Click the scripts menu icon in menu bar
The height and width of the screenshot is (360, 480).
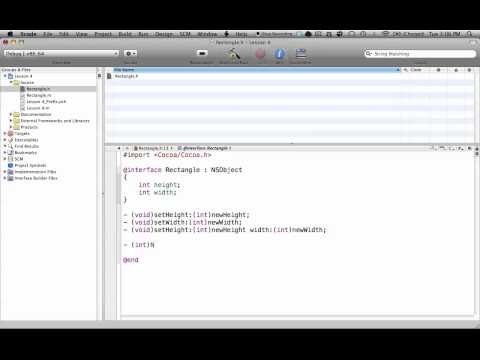(x=227, y=34)
